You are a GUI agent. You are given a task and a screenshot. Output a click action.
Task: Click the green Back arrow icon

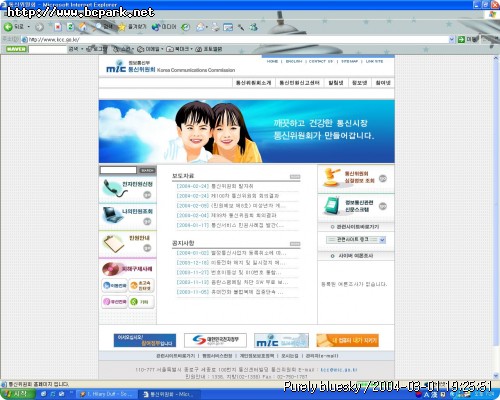click(x=8, y=27)
